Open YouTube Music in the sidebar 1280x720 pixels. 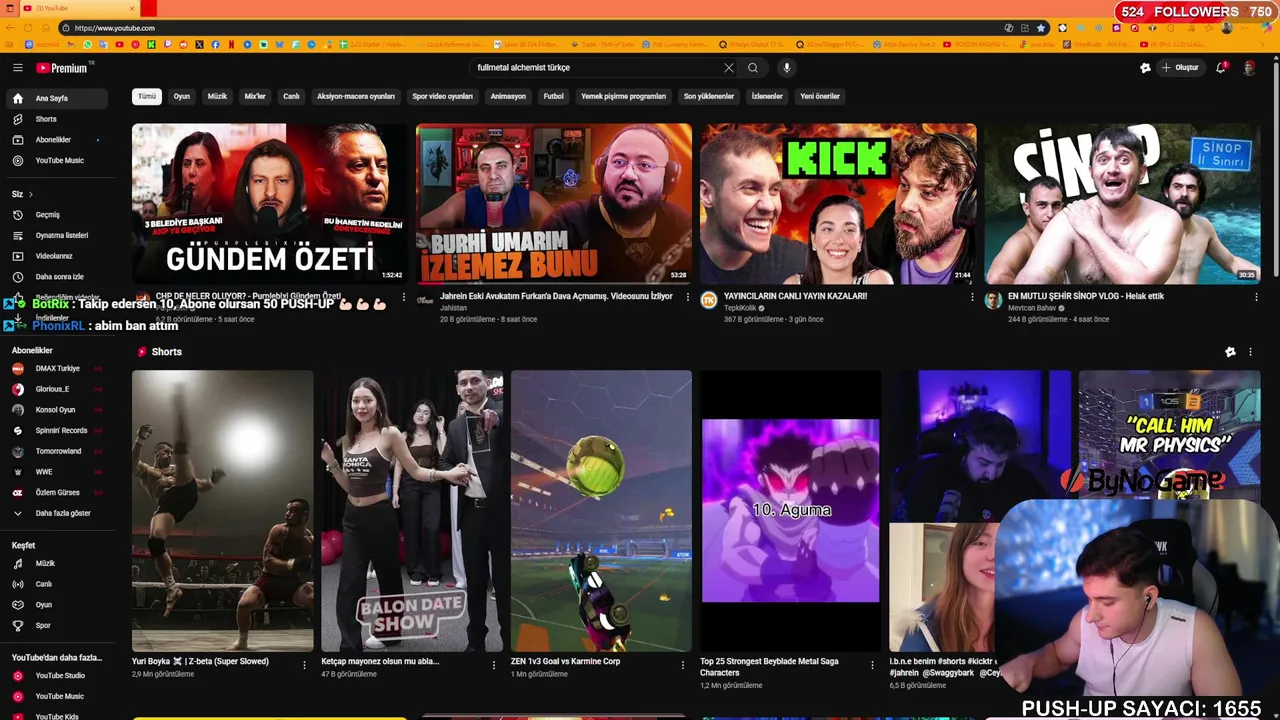[57, 160]
